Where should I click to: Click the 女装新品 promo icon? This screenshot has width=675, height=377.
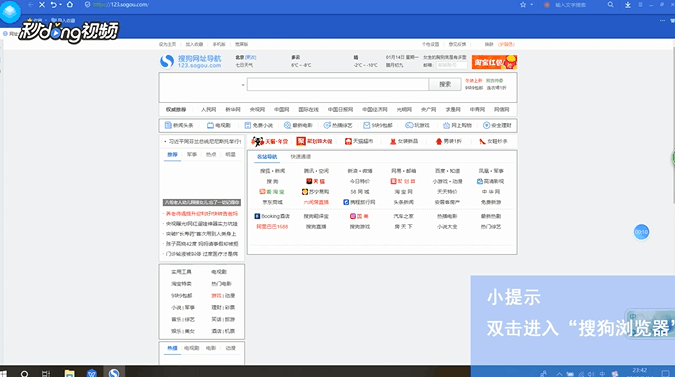[404, 141]
